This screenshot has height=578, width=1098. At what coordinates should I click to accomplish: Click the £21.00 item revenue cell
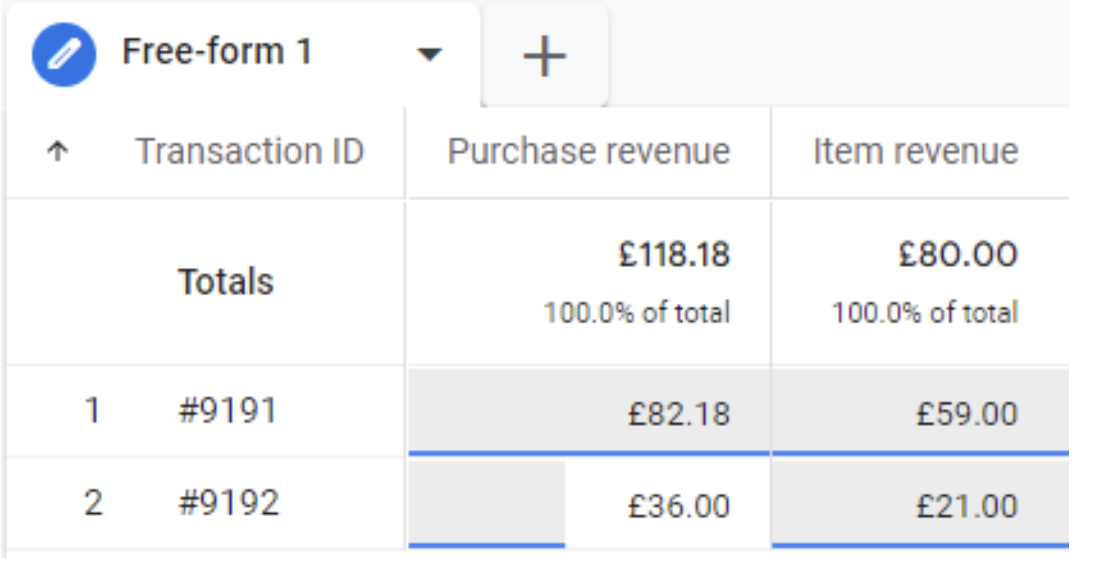pyautogui.click(x=920, y=504)
